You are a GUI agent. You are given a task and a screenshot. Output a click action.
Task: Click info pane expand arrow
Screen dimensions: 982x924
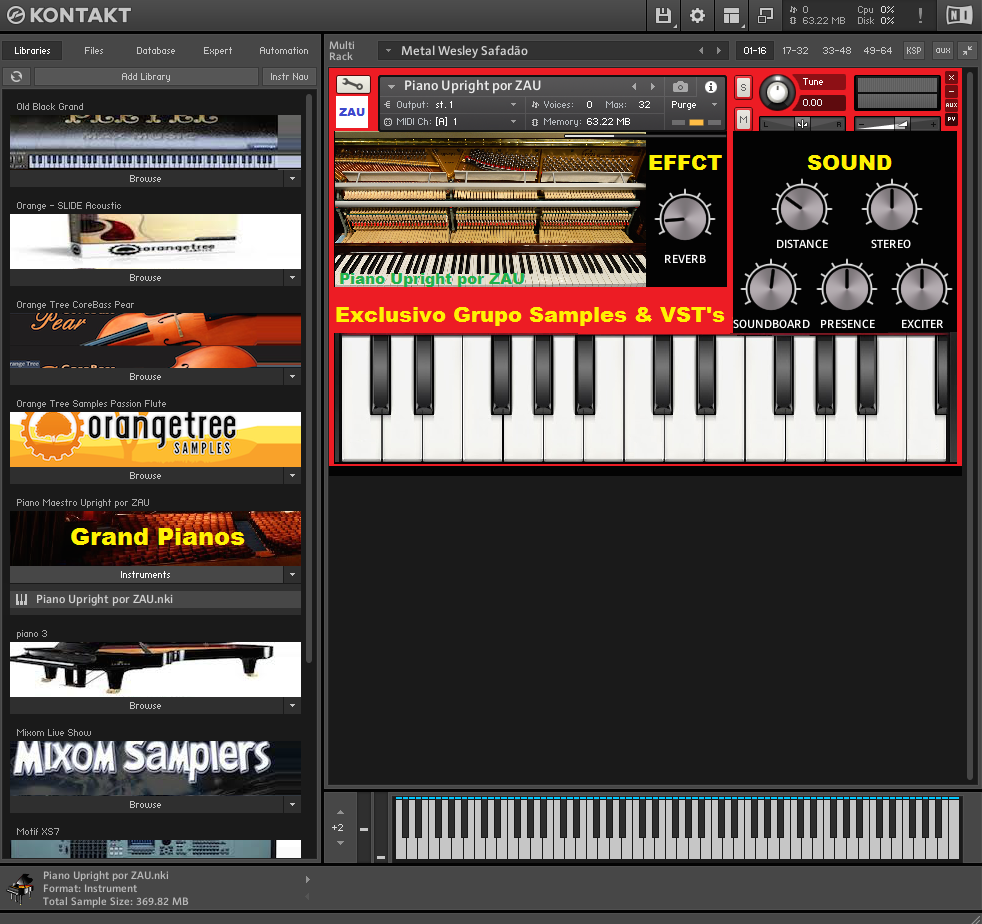tap(308, 880)
